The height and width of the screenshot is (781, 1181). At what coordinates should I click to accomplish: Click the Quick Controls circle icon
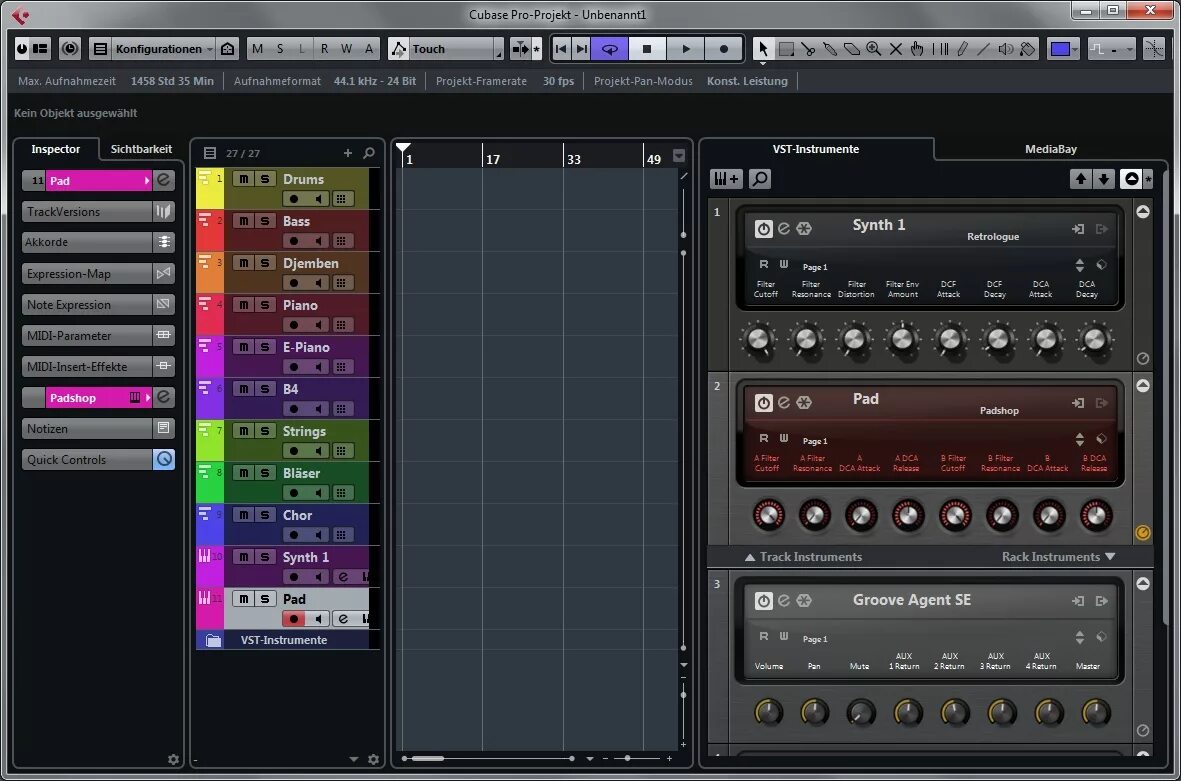[163, 459]
